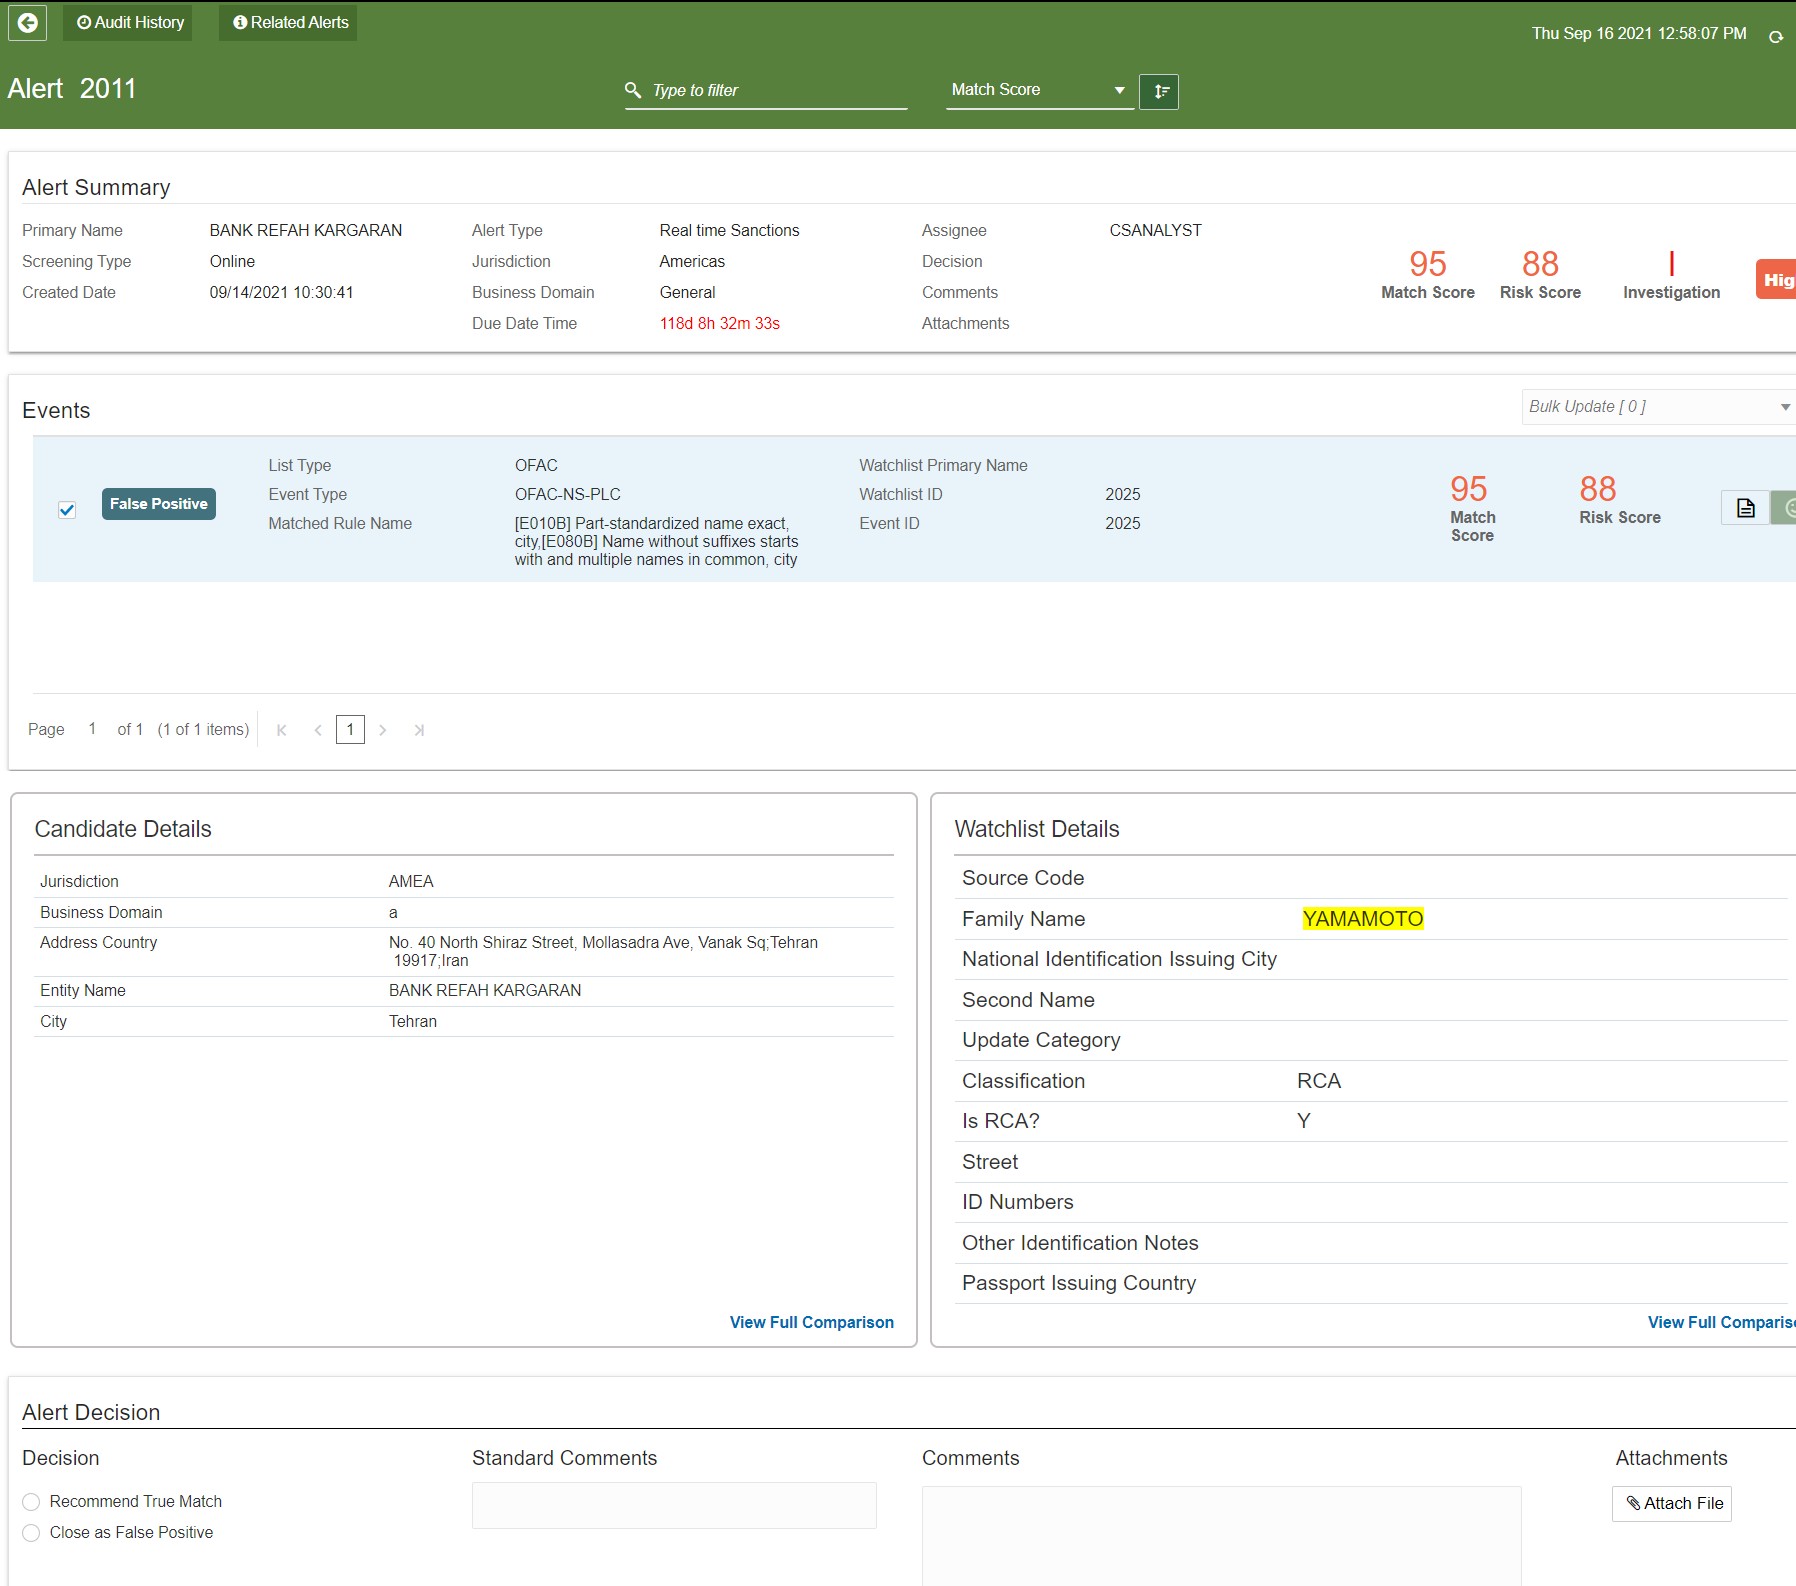This screenshot has width=1796, height=1586.
Task: Click the search magnifier icon
Action: point(633,90)
